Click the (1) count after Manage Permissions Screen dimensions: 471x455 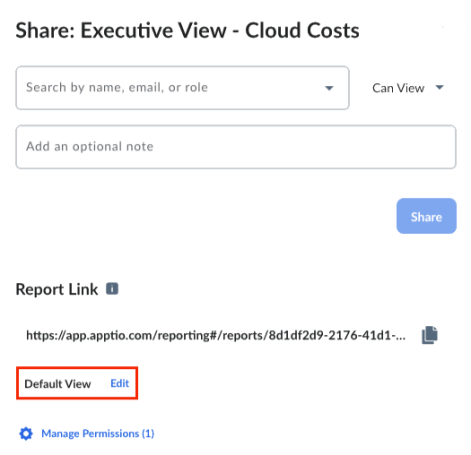point(148,433)
